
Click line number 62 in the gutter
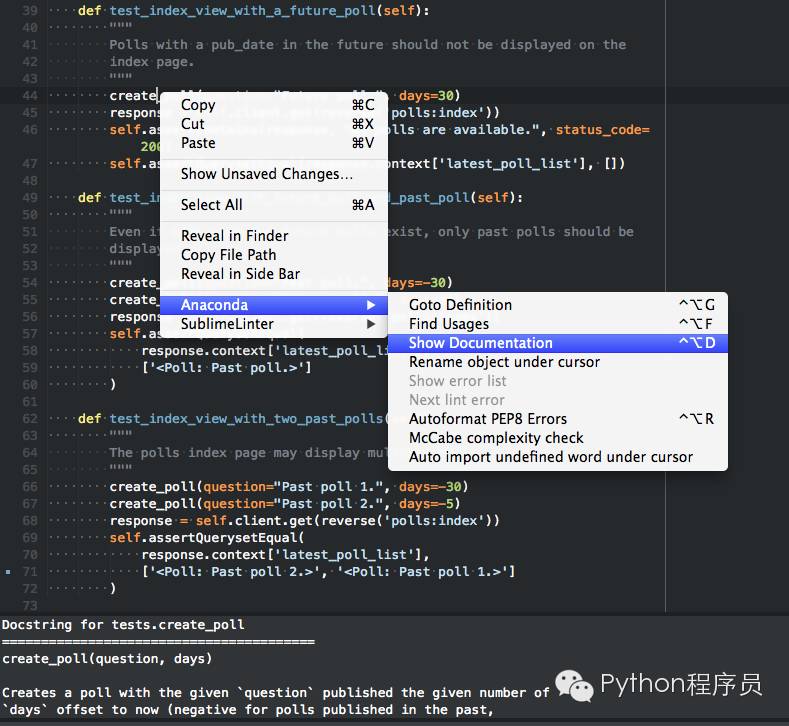[x=30, y=419]
